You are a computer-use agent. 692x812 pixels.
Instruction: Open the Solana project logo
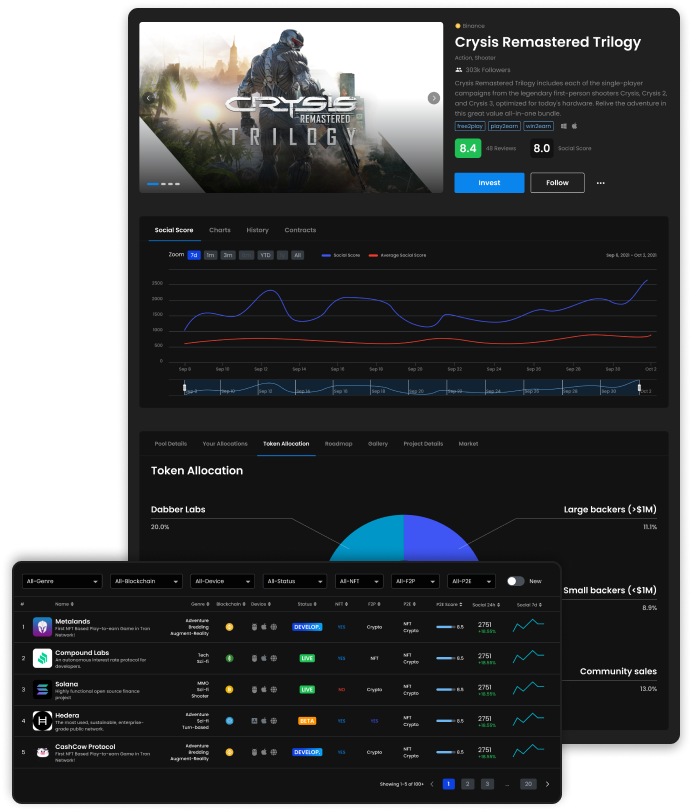coord(42,689)
